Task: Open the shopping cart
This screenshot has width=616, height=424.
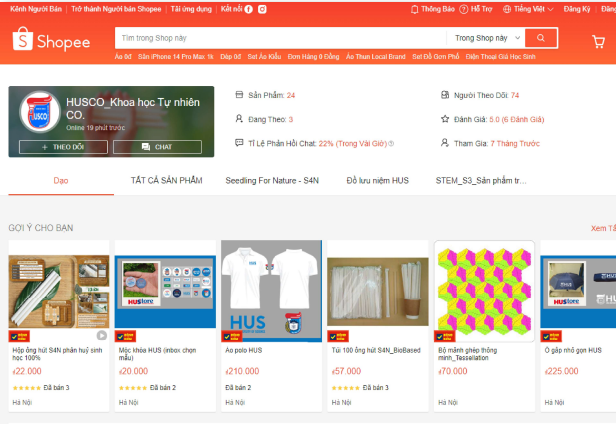Action: tap(597, 41)
